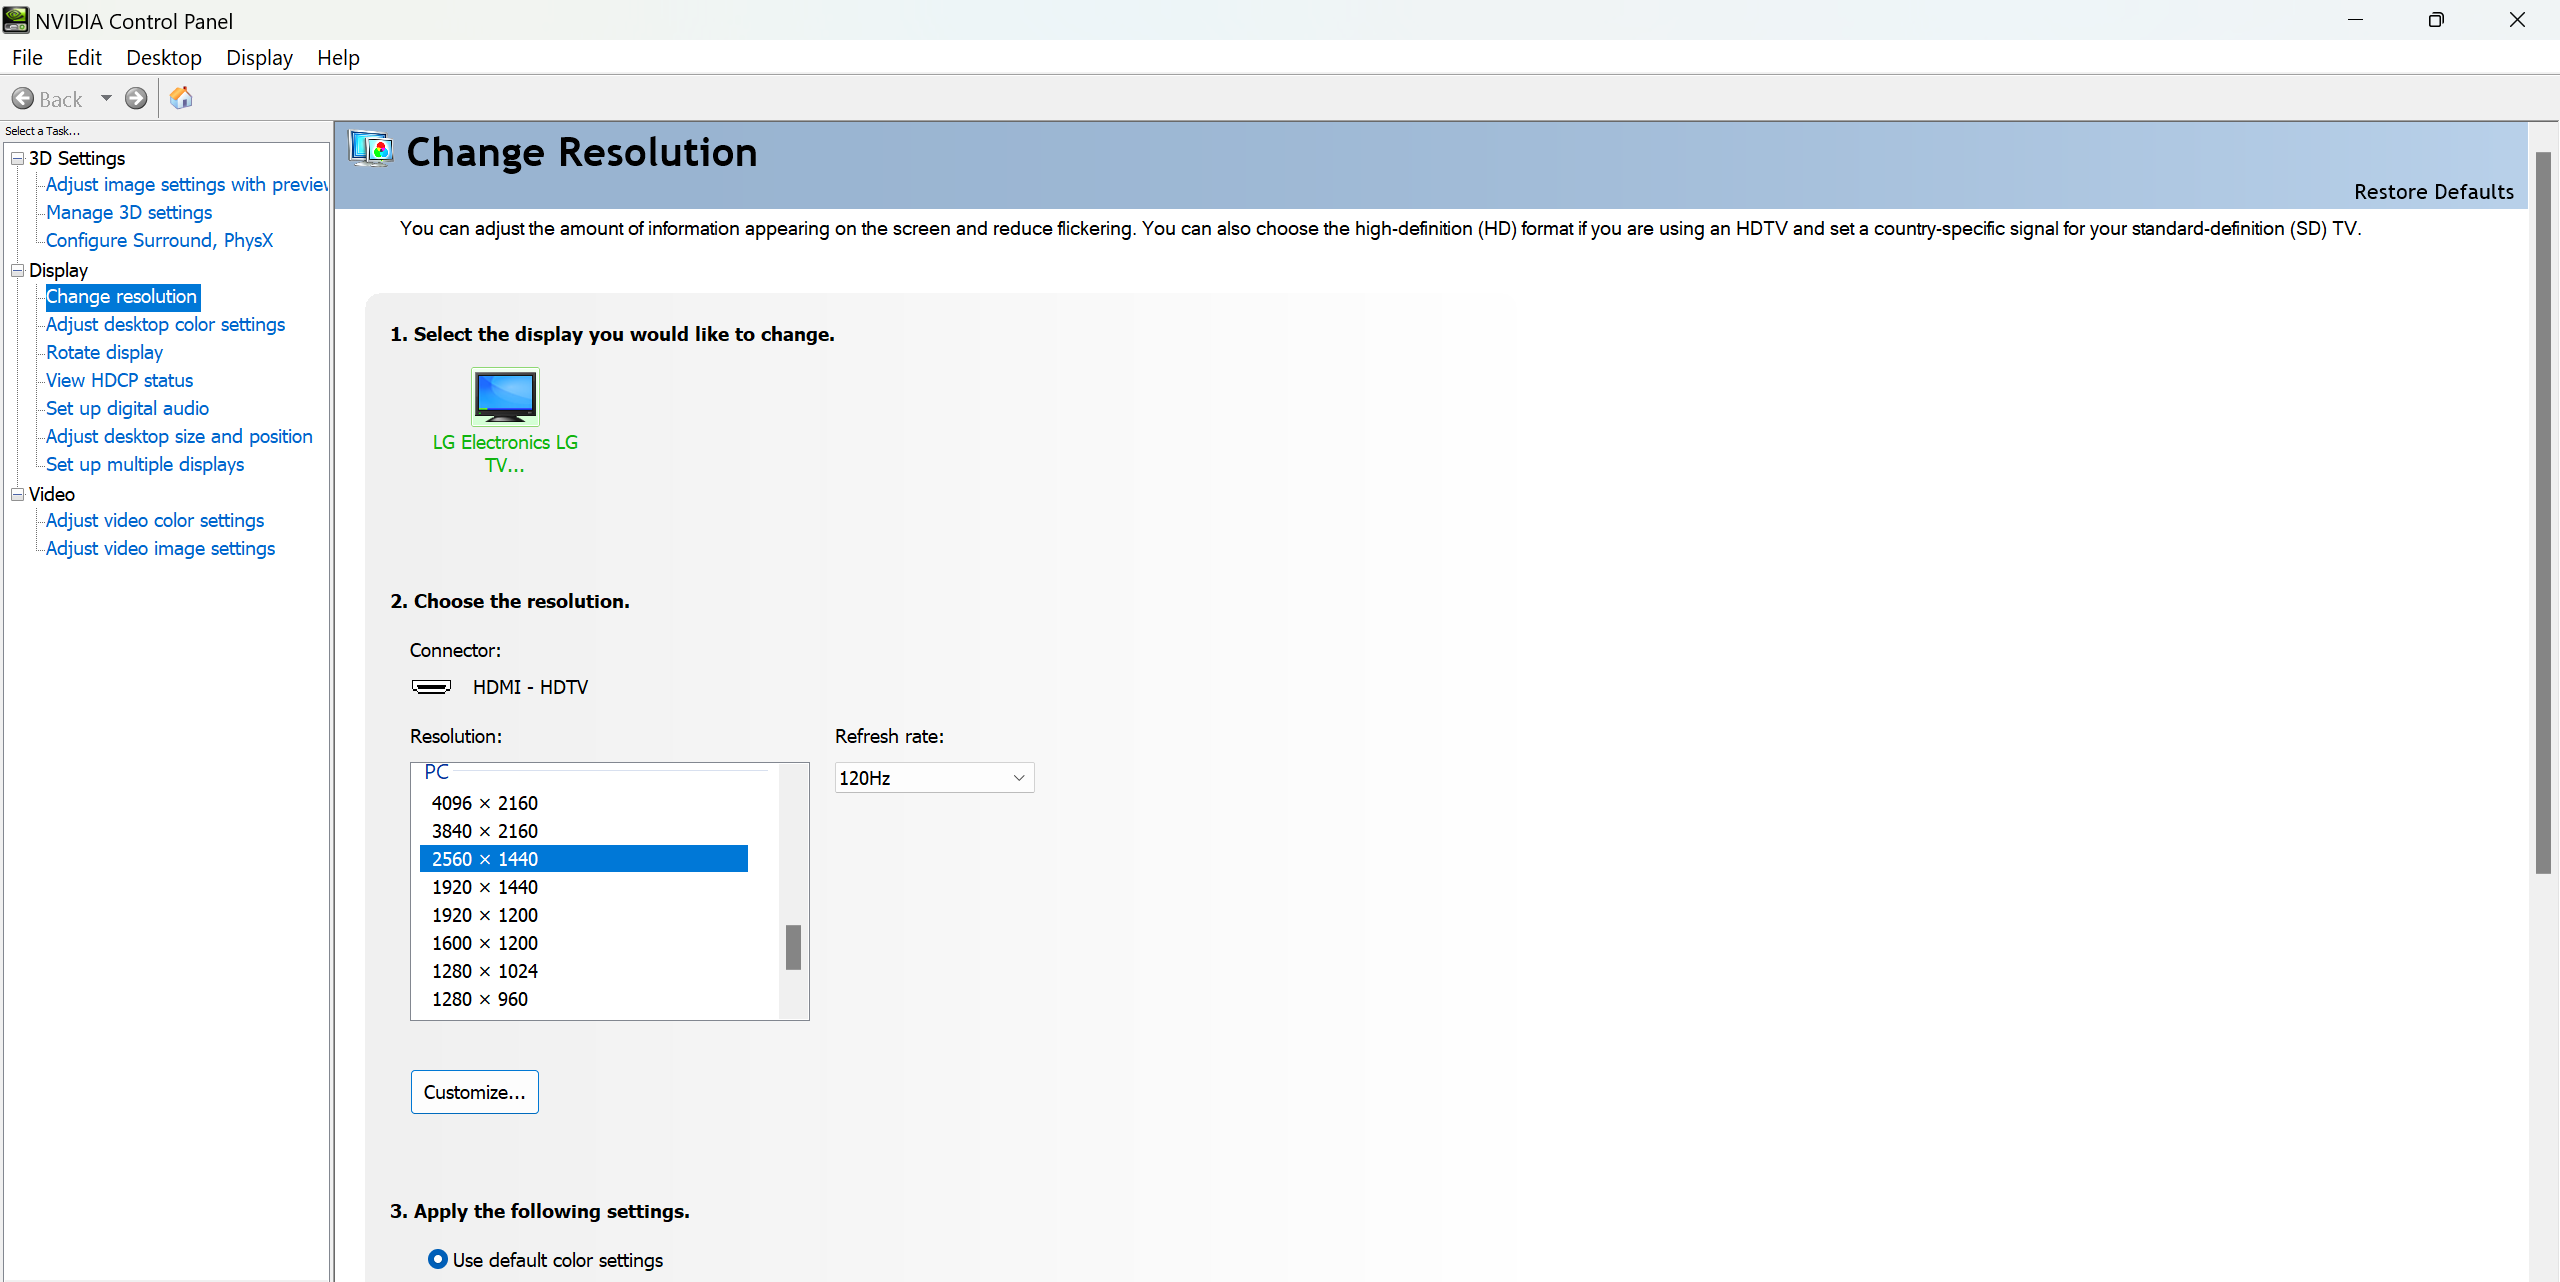Image resolution: width=2560 pixels, height=1282 pixels.
Task: Open Configure Surround, PhysX task
Action: (159, 241)
